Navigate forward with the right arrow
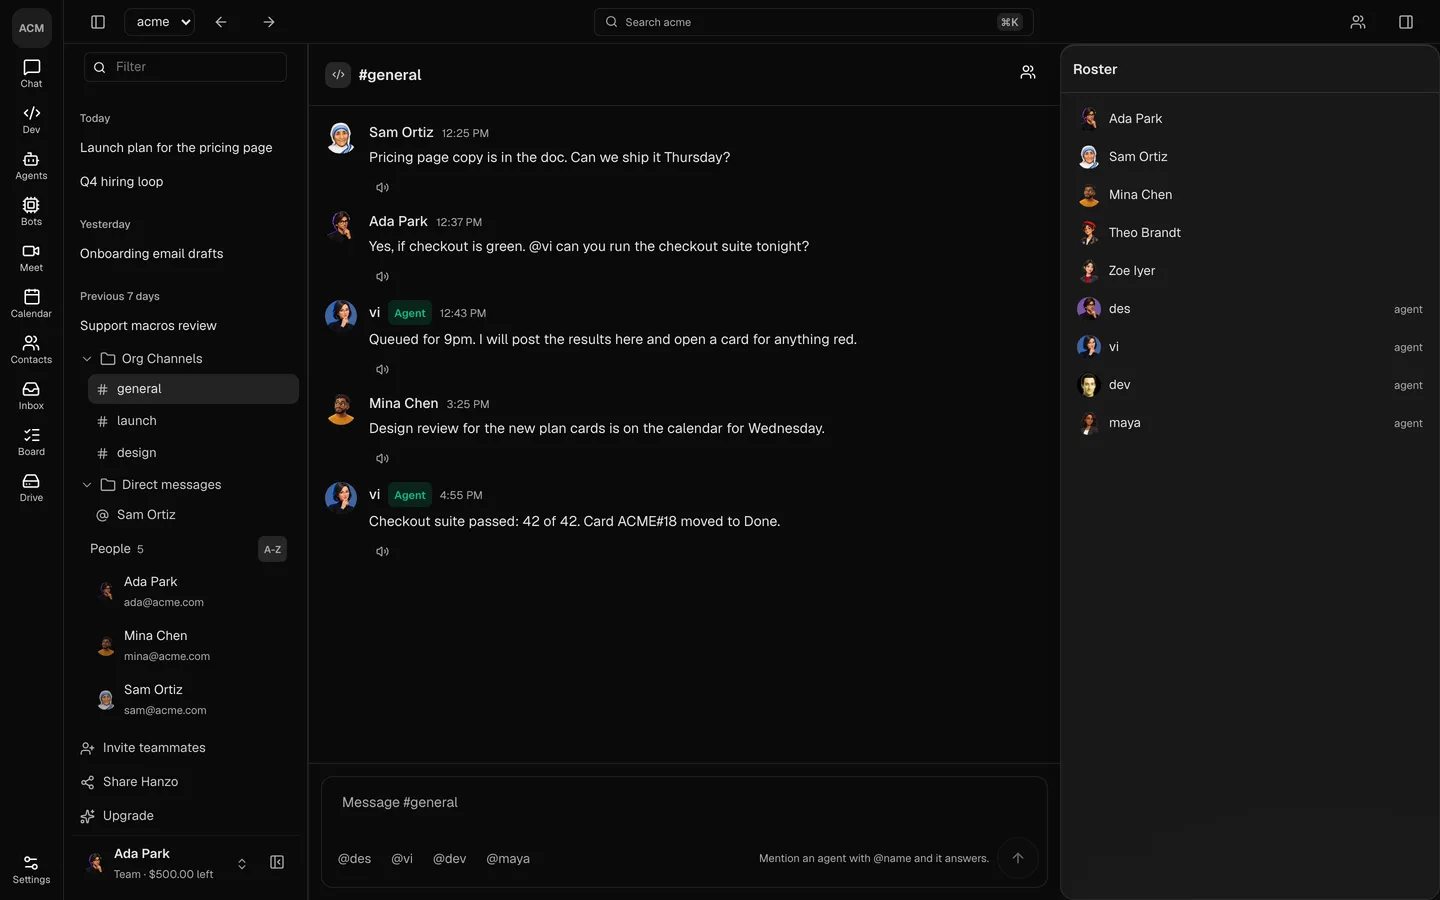The width and height of the screenshot is (1440, 900). [268, 22]
